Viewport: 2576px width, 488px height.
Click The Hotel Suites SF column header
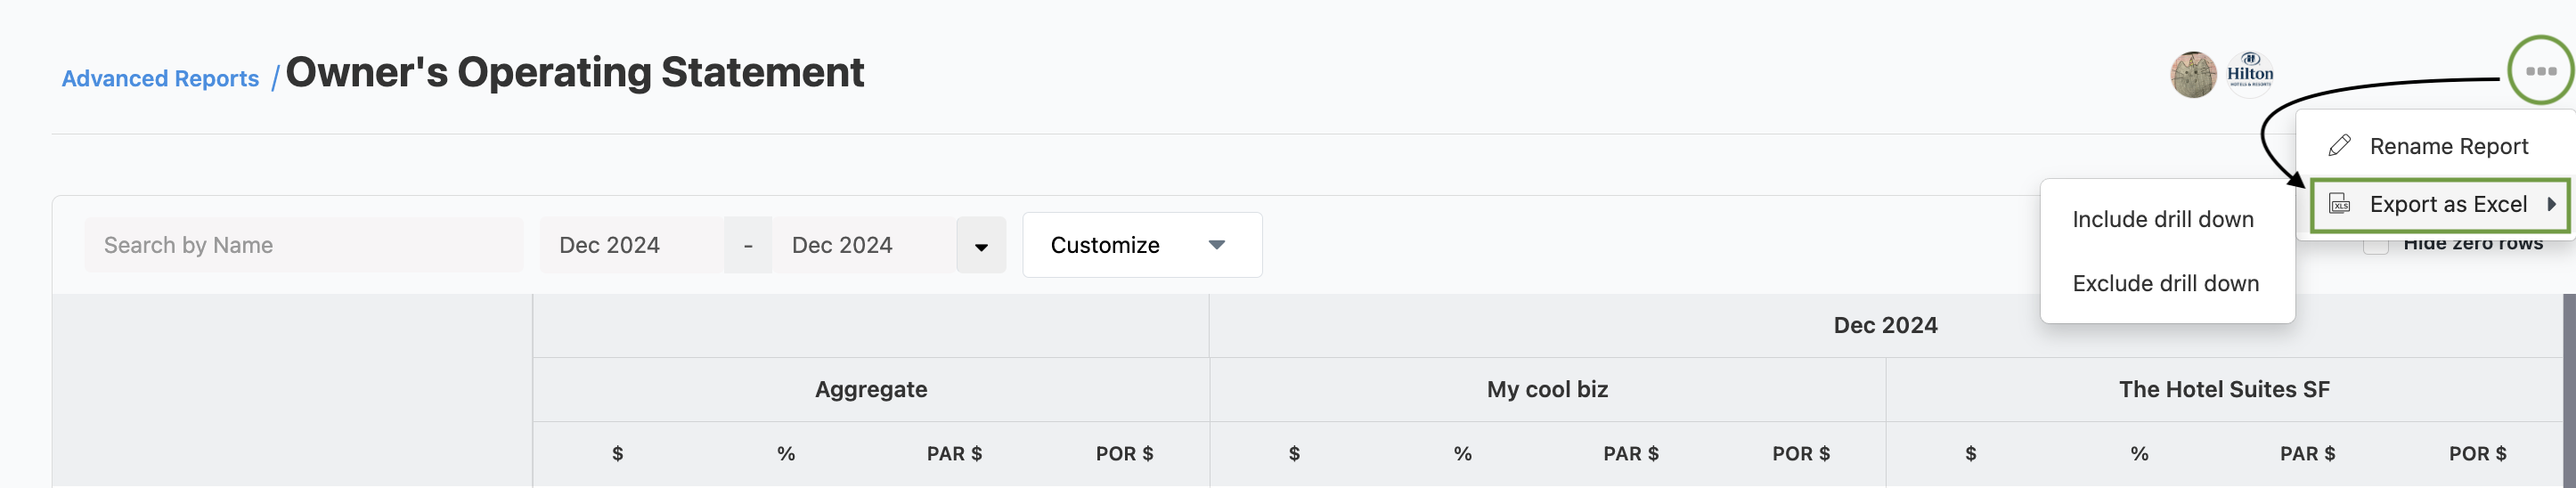(x=2224, y=389)
